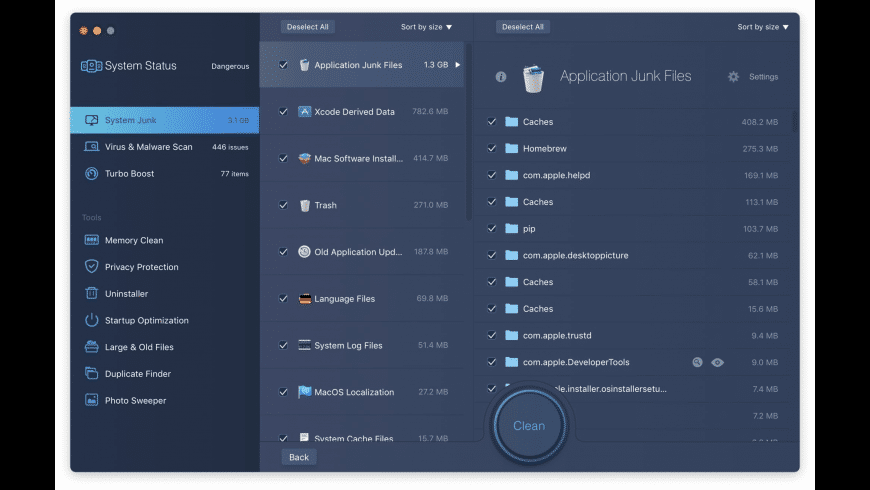Uncheck the pip folder checkbox
The image size is (870, 490).
(492, 229)
